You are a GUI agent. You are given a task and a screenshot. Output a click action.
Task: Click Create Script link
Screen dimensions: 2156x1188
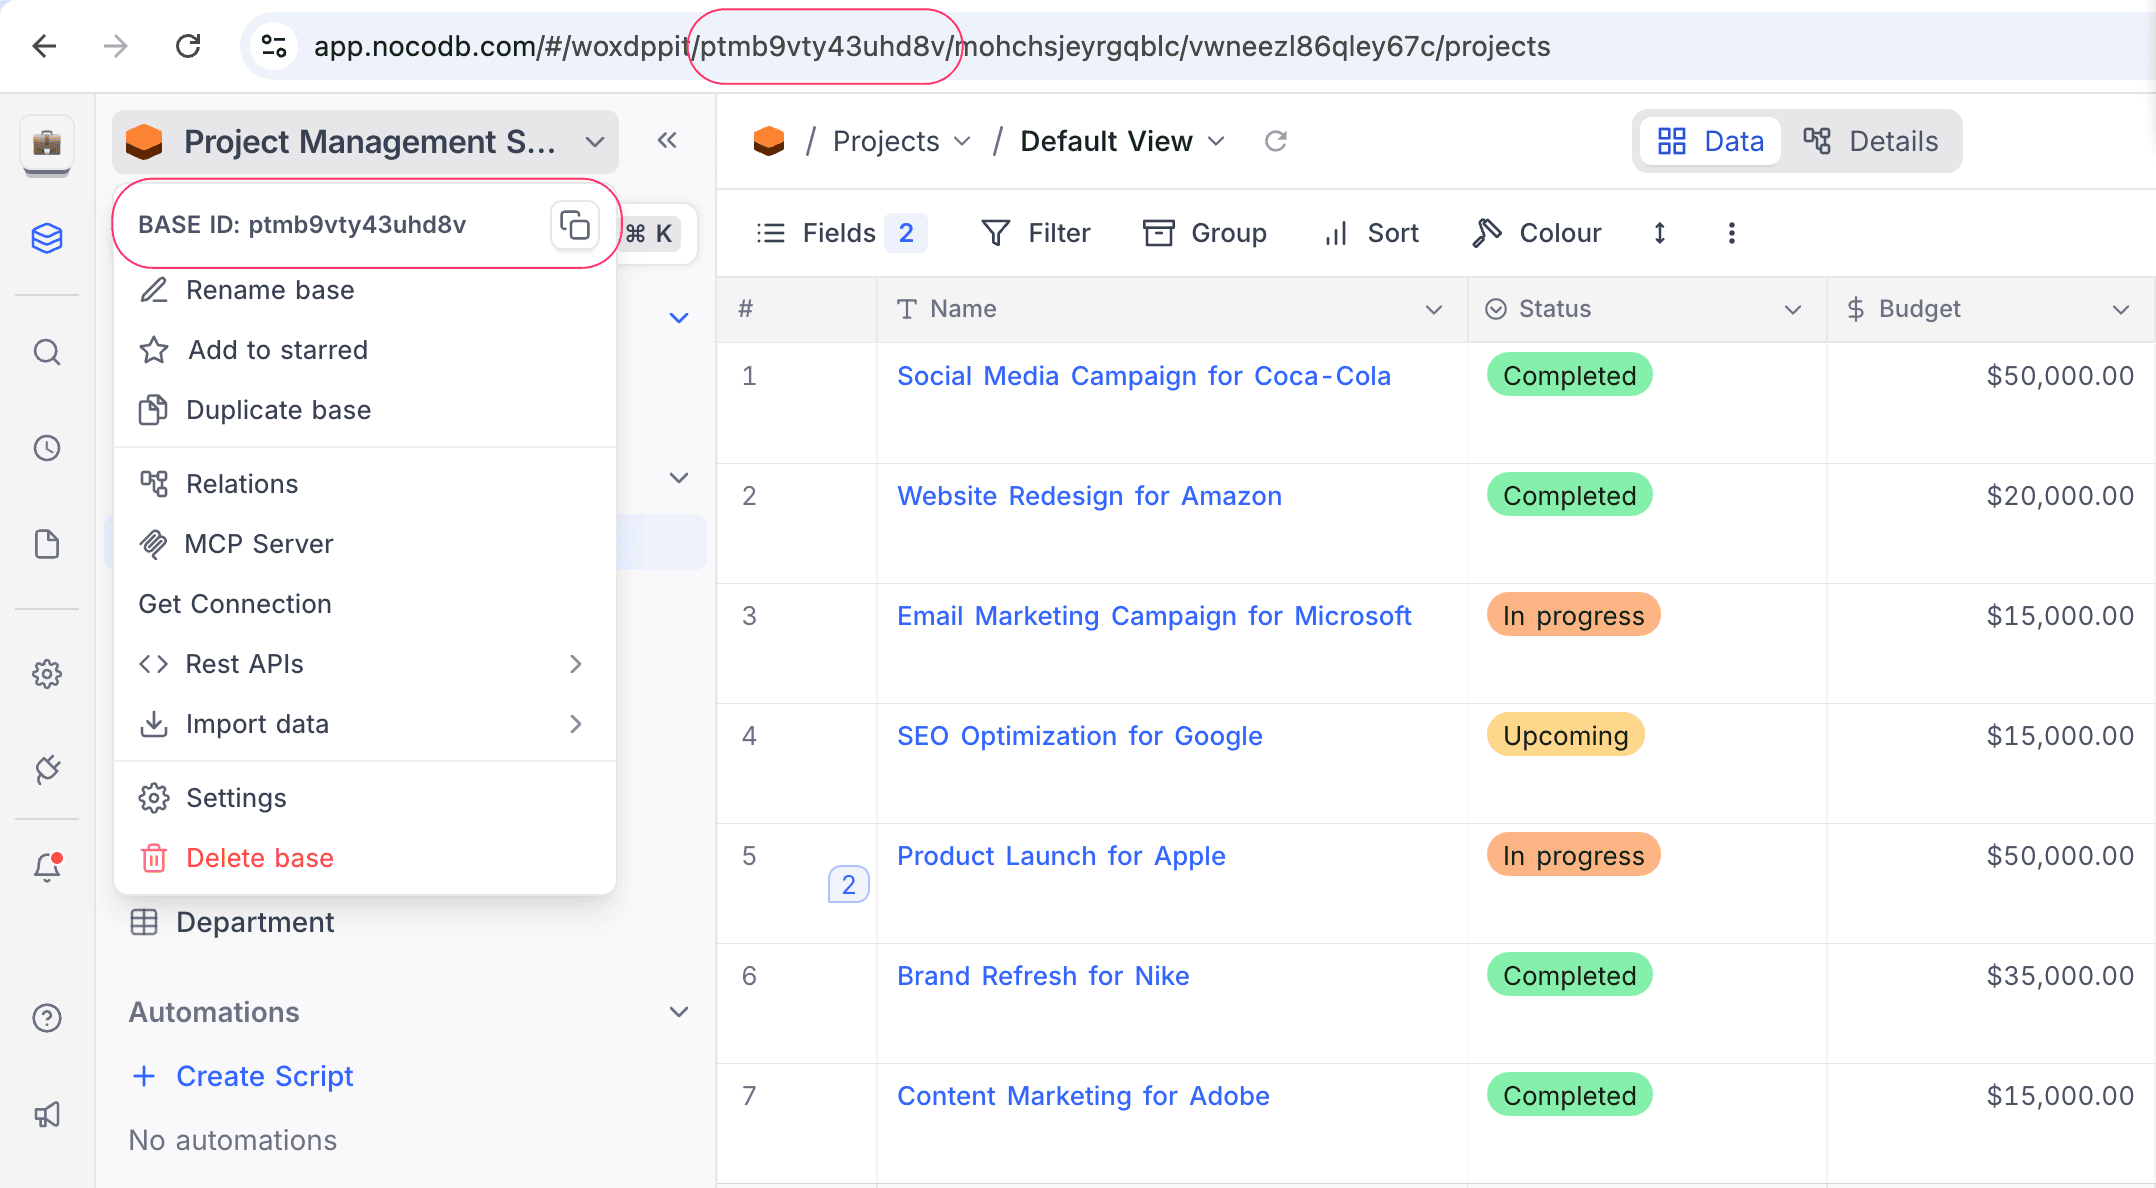point(264,1076)
